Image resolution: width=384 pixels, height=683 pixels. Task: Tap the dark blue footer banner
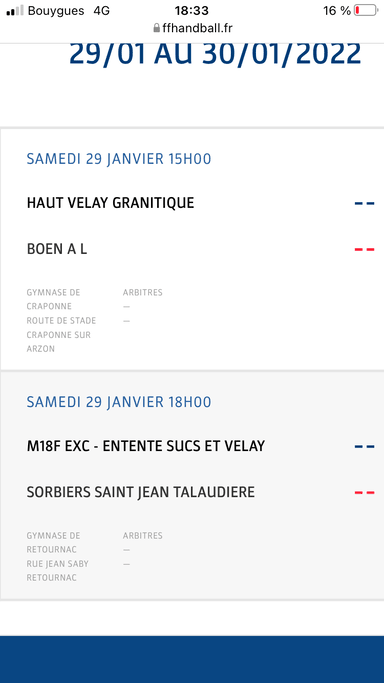(x=192, y=659)
